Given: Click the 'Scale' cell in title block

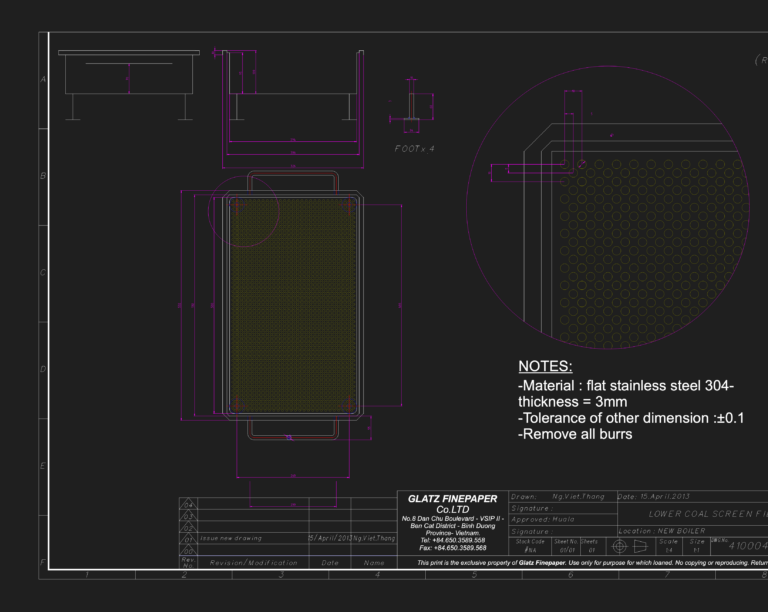Looking at the screenshot, I should coord(669,545).
